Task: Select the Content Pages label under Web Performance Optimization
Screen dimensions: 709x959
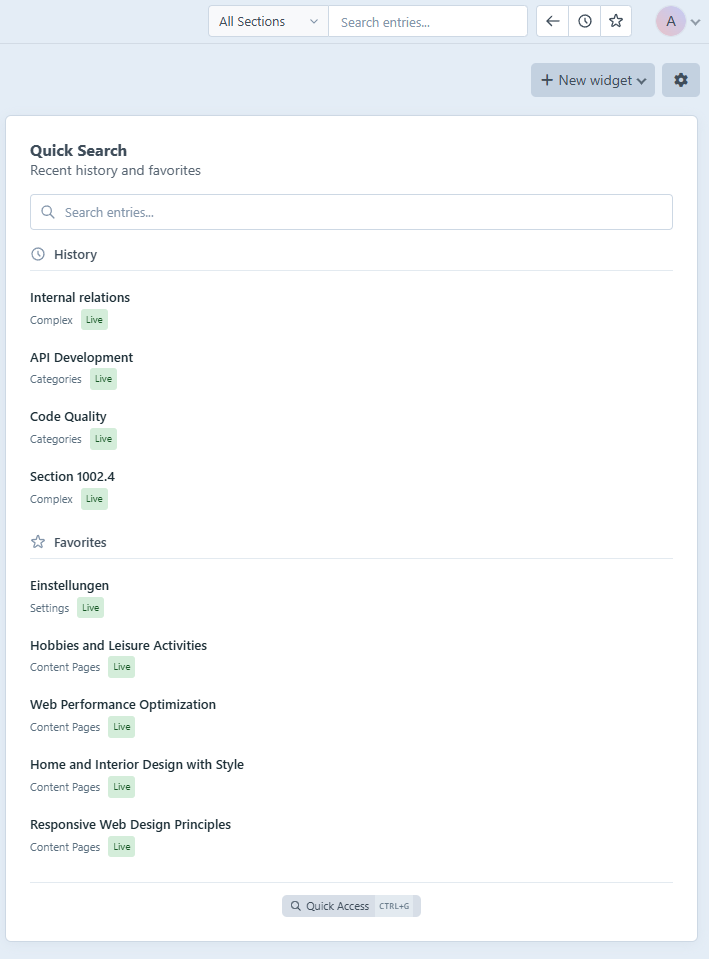Action: tap(65, 727)
